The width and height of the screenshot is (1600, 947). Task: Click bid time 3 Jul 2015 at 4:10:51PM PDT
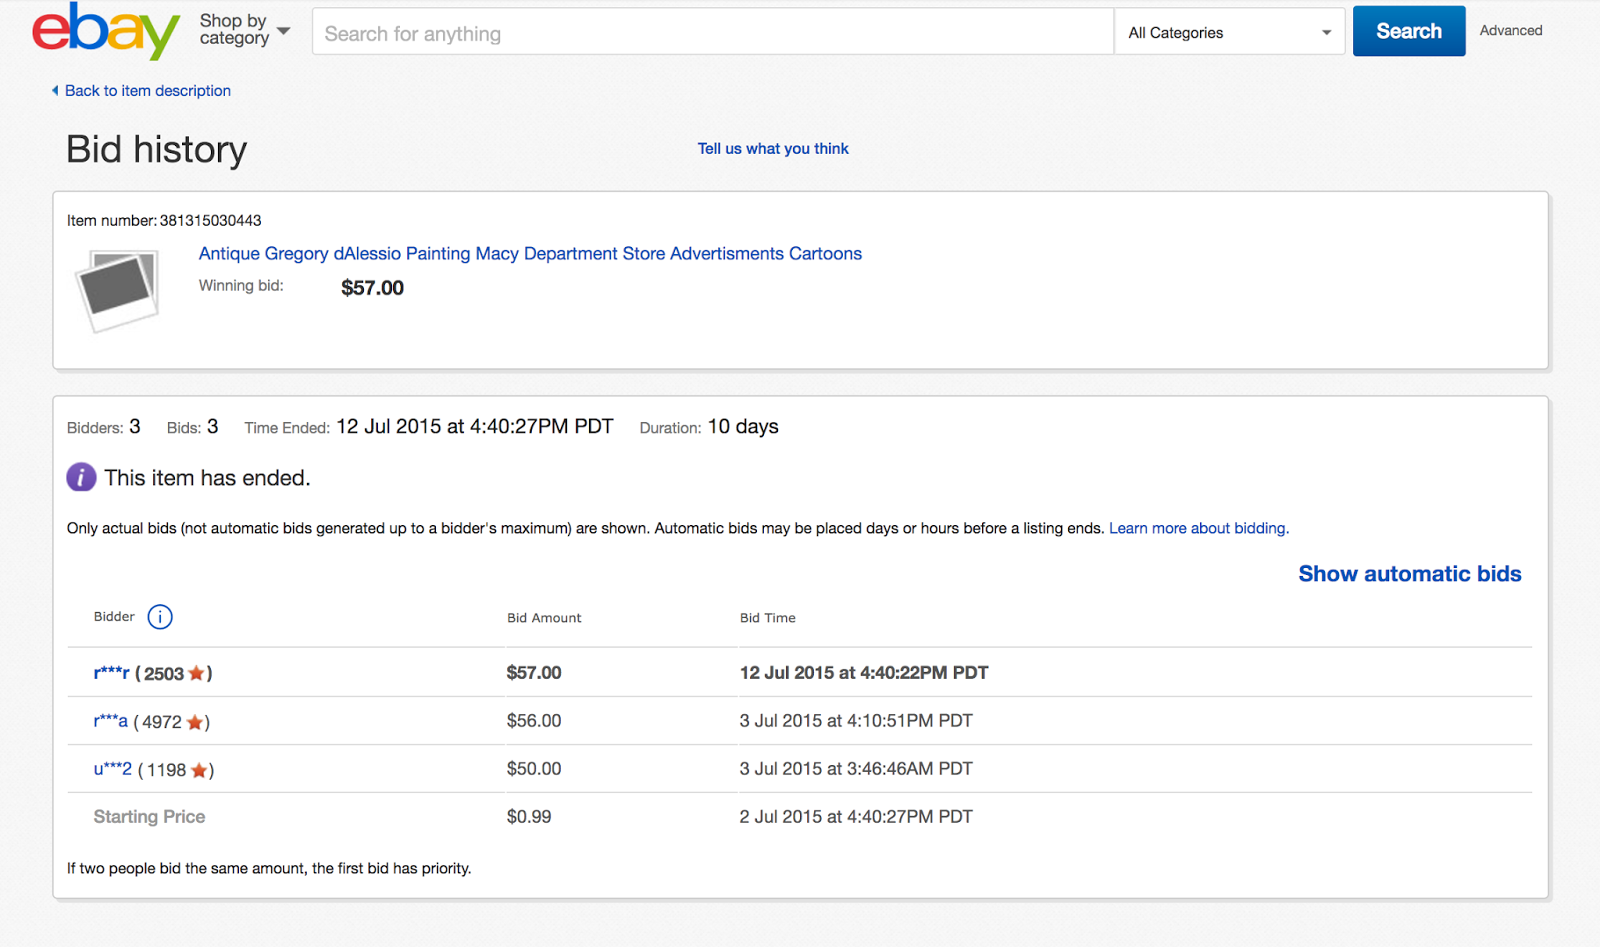[x=856, y=721]
